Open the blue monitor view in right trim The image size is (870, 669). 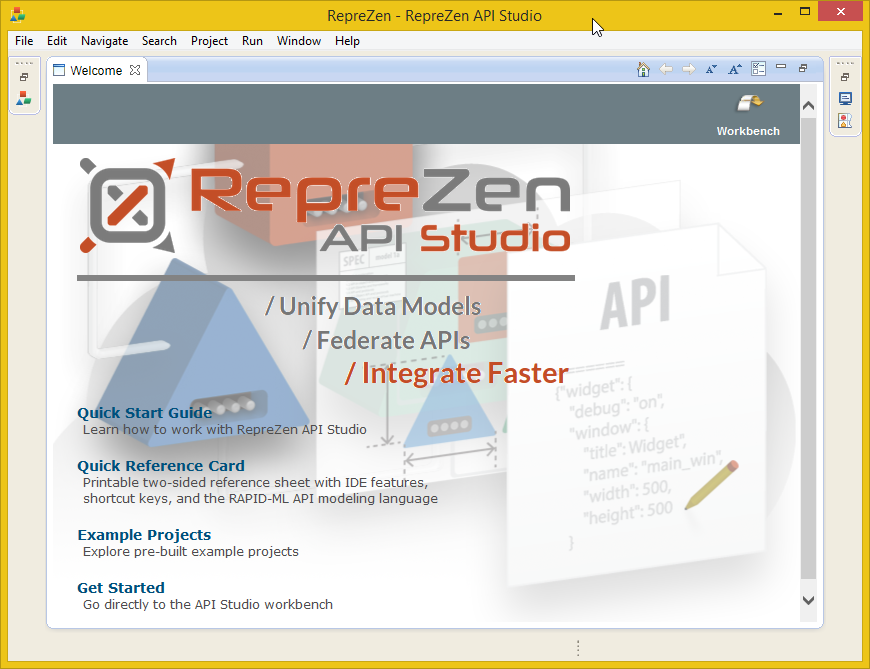tap(845, 99)
